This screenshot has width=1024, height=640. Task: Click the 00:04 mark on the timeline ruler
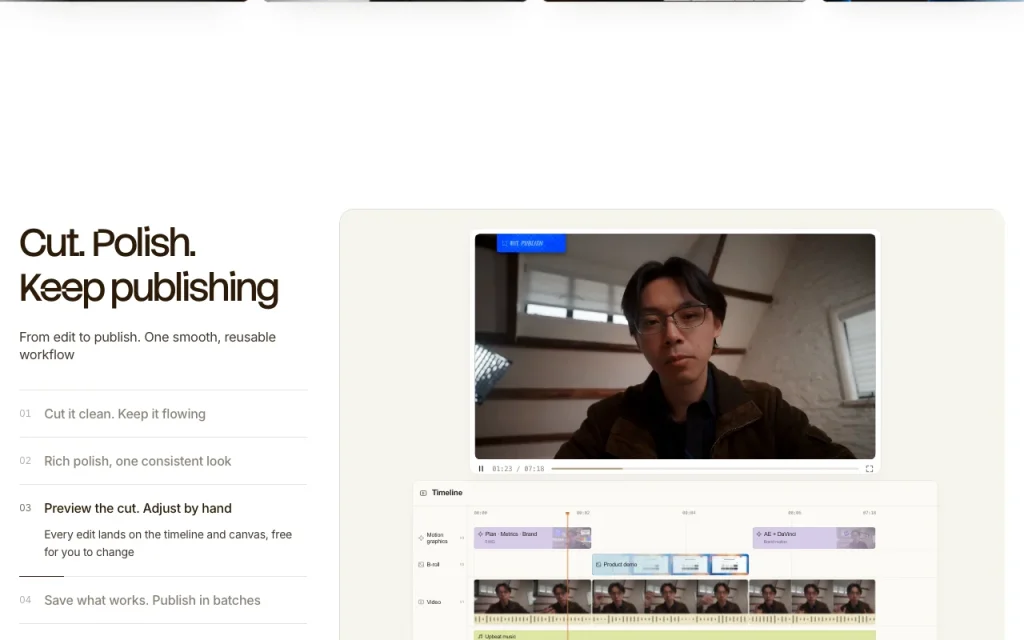point(689,513)
